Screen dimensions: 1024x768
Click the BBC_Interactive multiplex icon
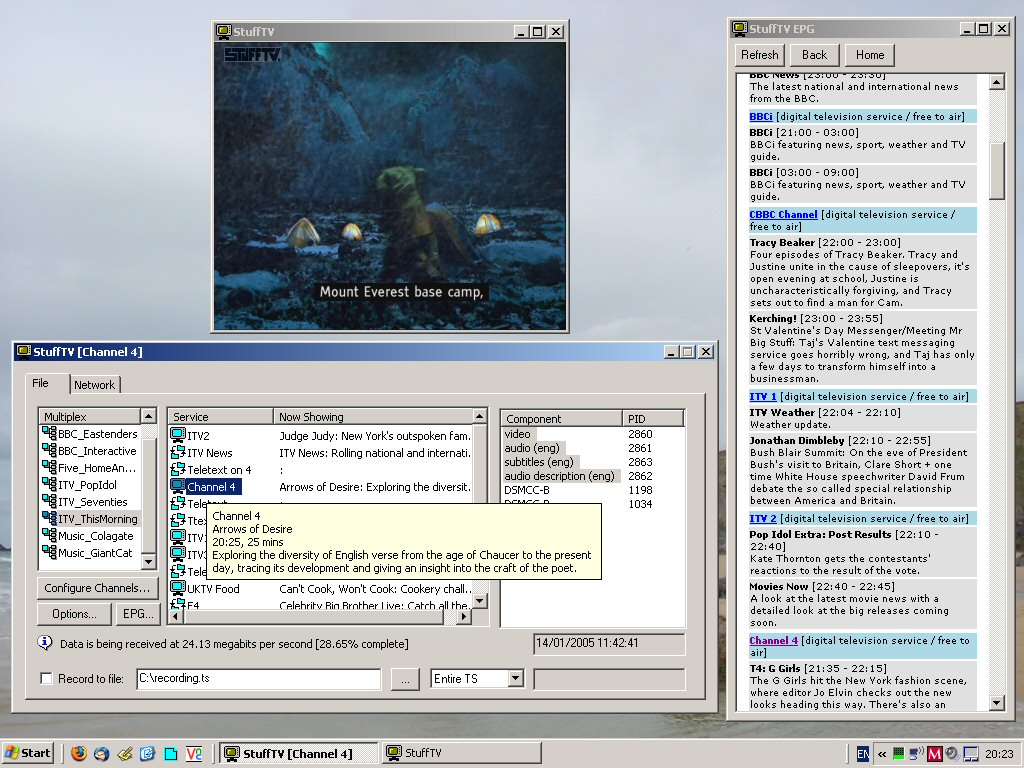tap(49, 450)
